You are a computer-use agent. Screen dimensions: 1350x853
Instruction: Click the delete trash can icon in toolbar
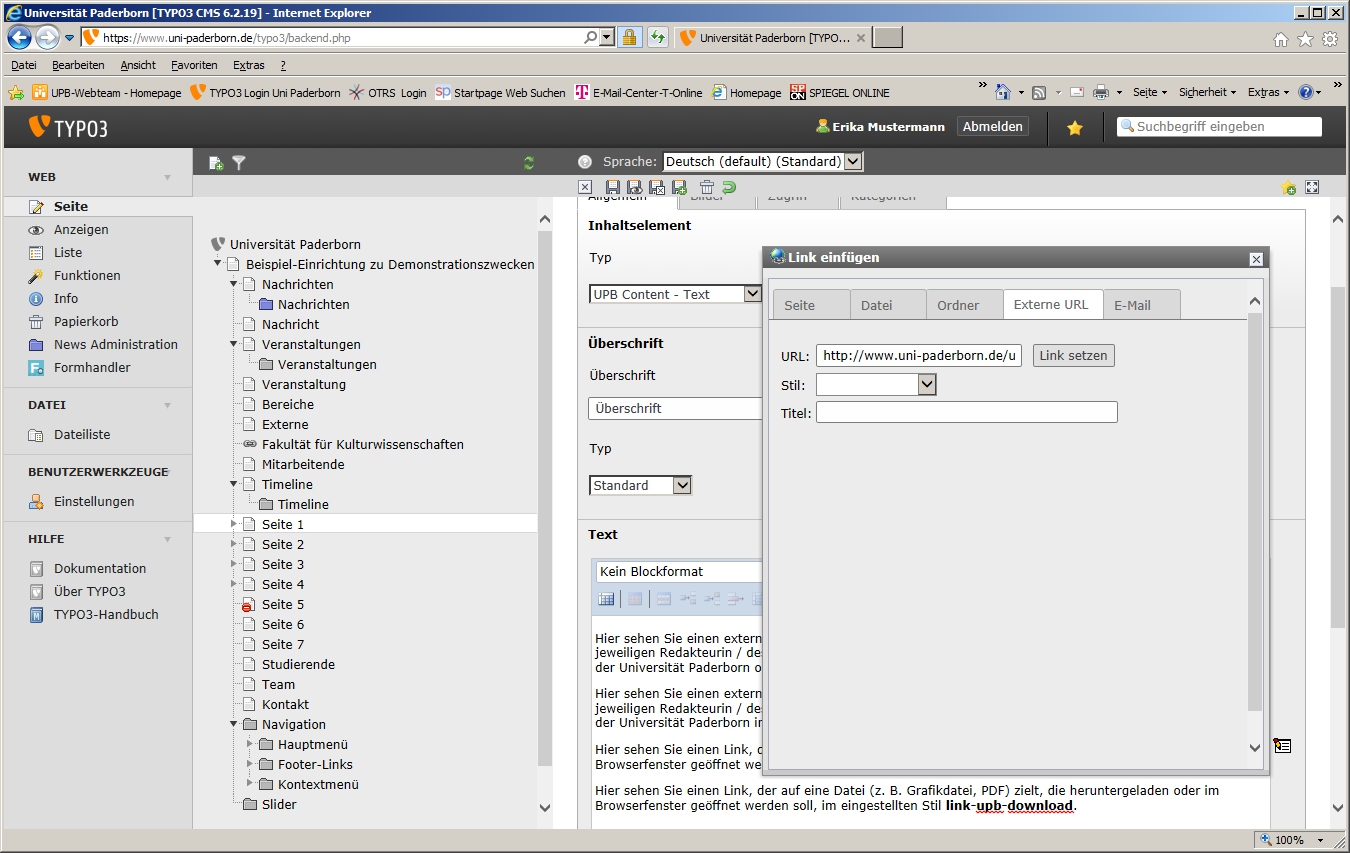[x=707, y=187]
